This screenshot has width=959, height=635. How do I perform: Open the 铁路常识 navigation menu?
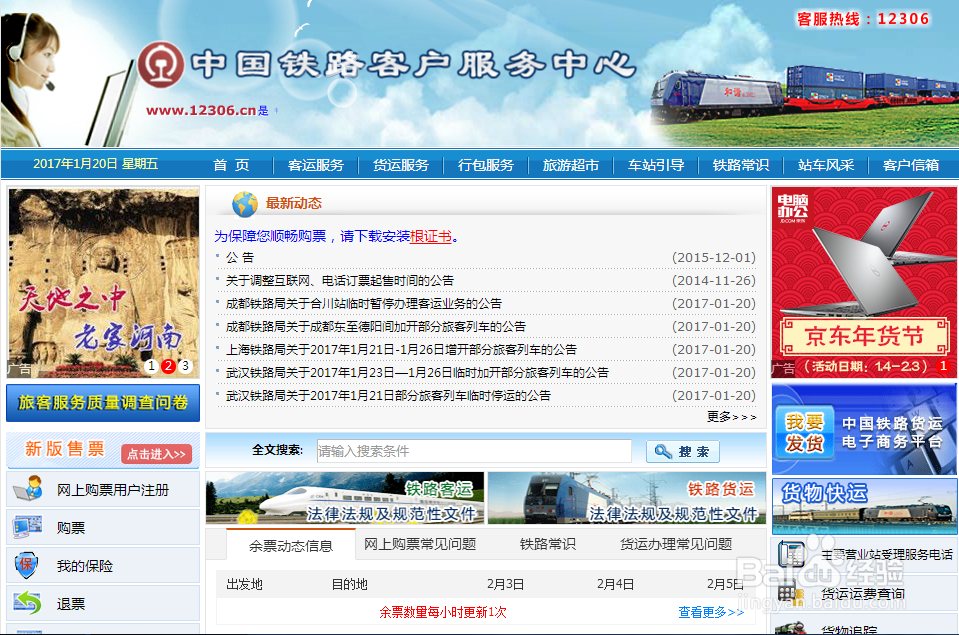click(x=741, y=165)
